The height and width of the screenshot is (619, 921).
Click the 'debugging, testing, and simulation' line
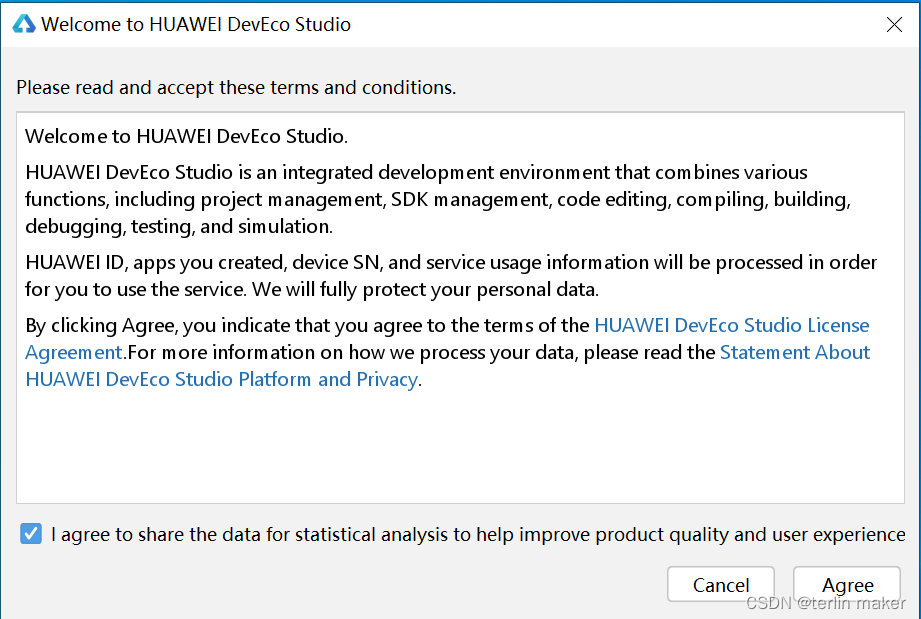[179, 226]
